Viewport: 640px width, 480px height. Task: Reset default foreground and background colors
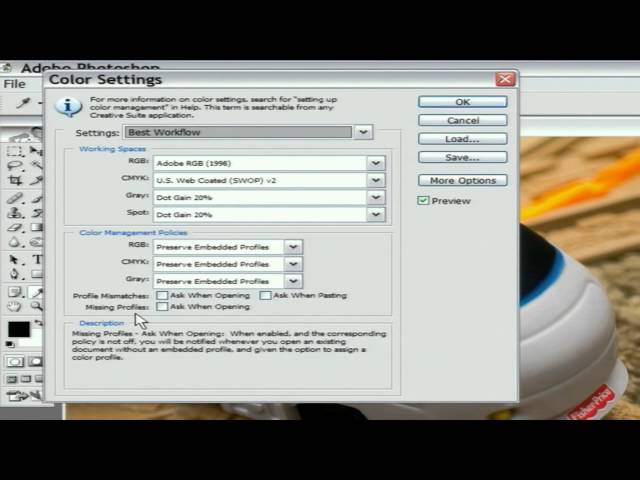(10, 345)
